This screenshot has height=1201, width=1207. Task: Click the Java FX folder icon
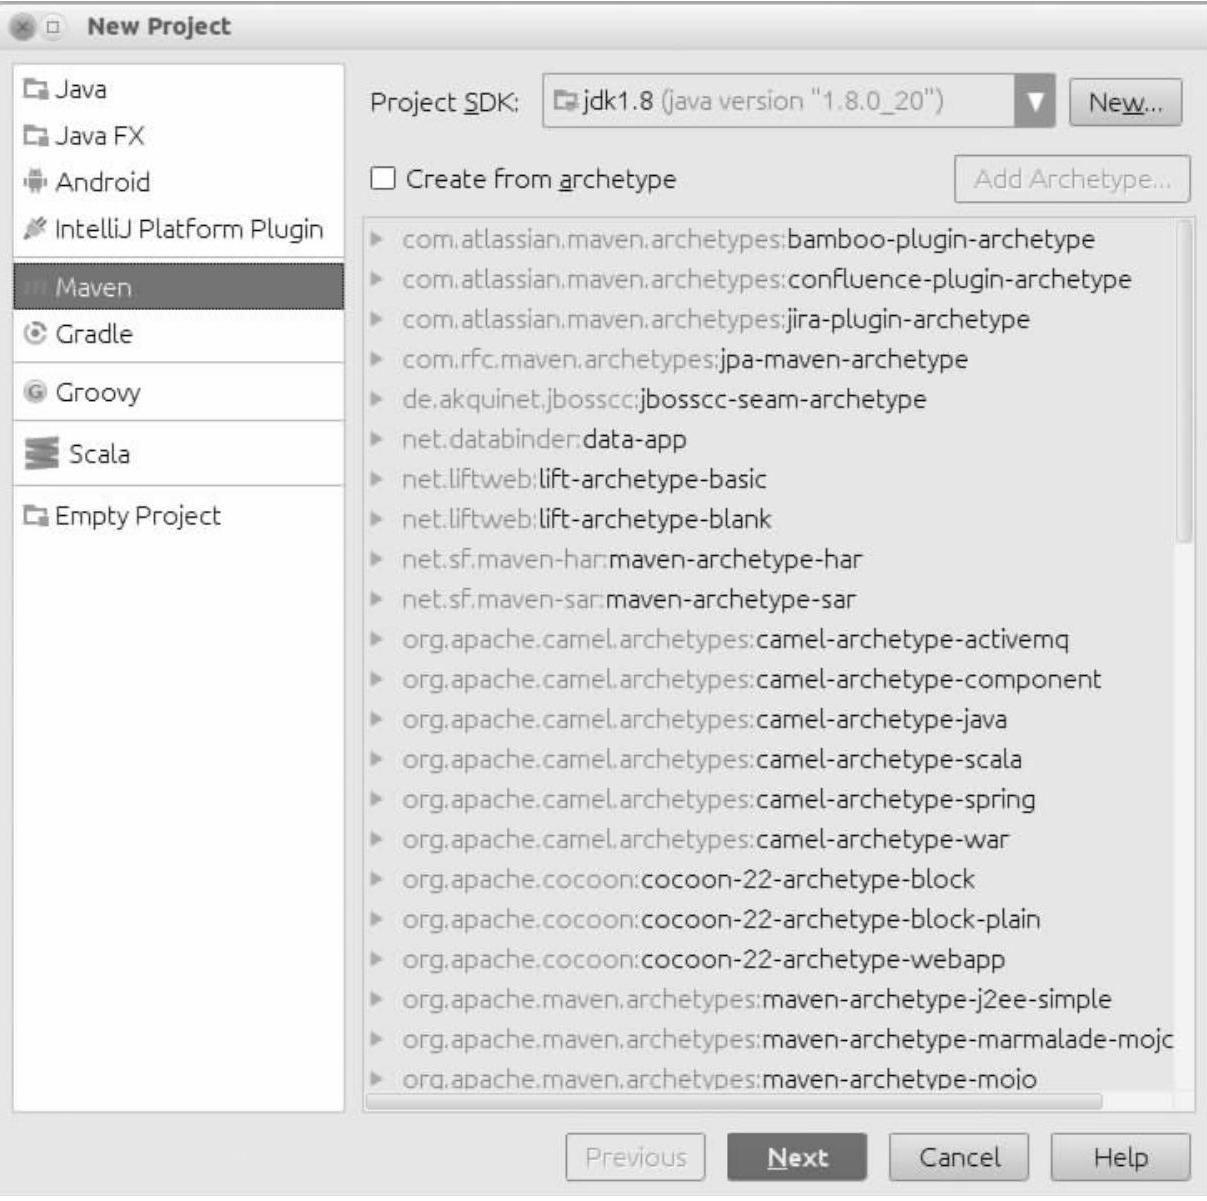pyautogui.click(x=36, y=136)
